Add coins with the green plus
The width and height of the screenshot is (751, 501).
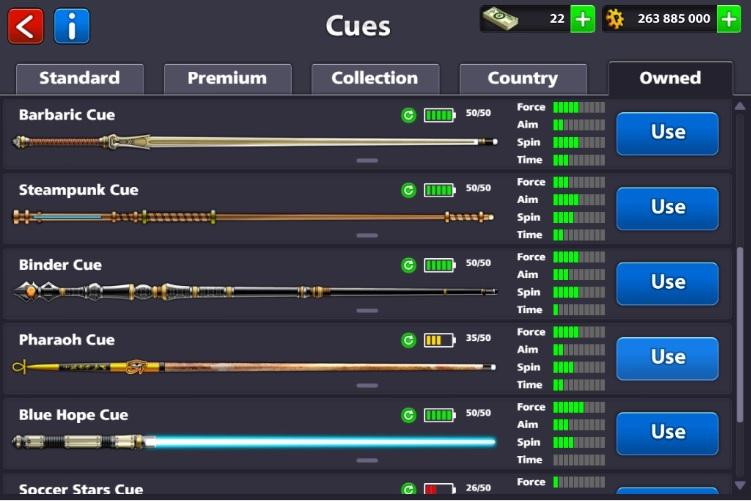(729, 19)
